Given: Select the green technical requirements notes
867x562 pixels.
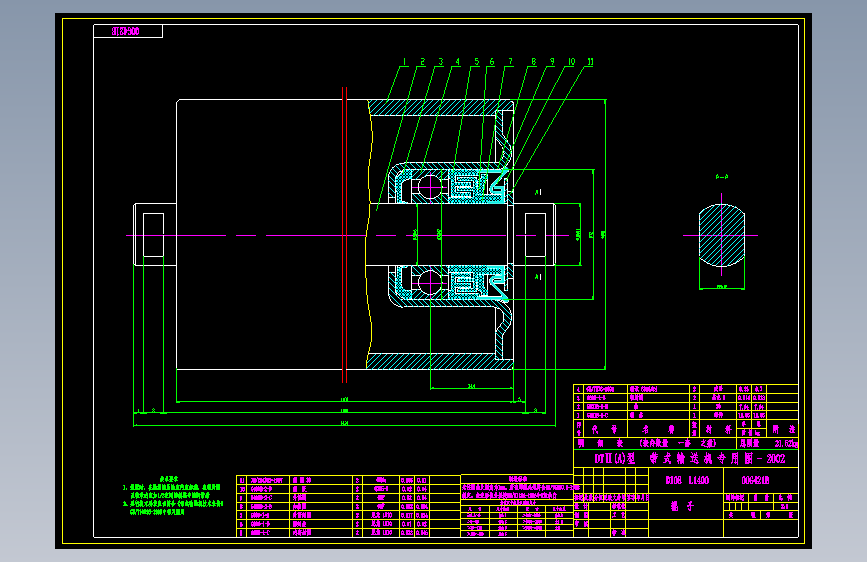Looking at the screenshot, I should (173, 496).
